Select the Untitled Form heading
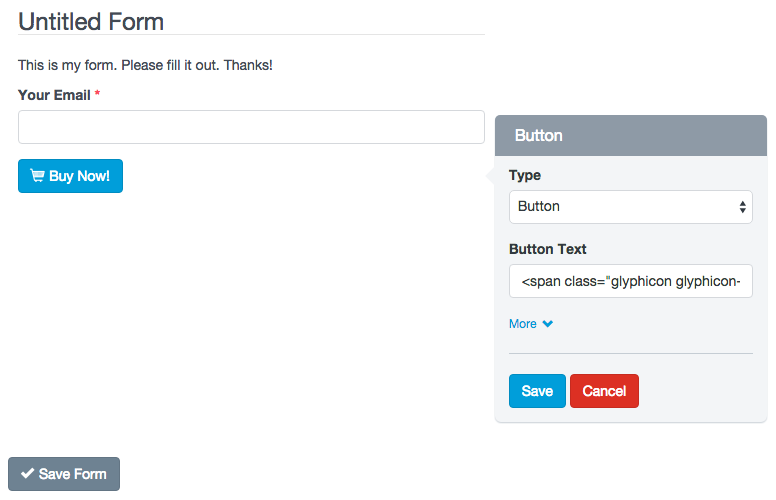Viewport: 776px width, 500px height. [91, 21]
